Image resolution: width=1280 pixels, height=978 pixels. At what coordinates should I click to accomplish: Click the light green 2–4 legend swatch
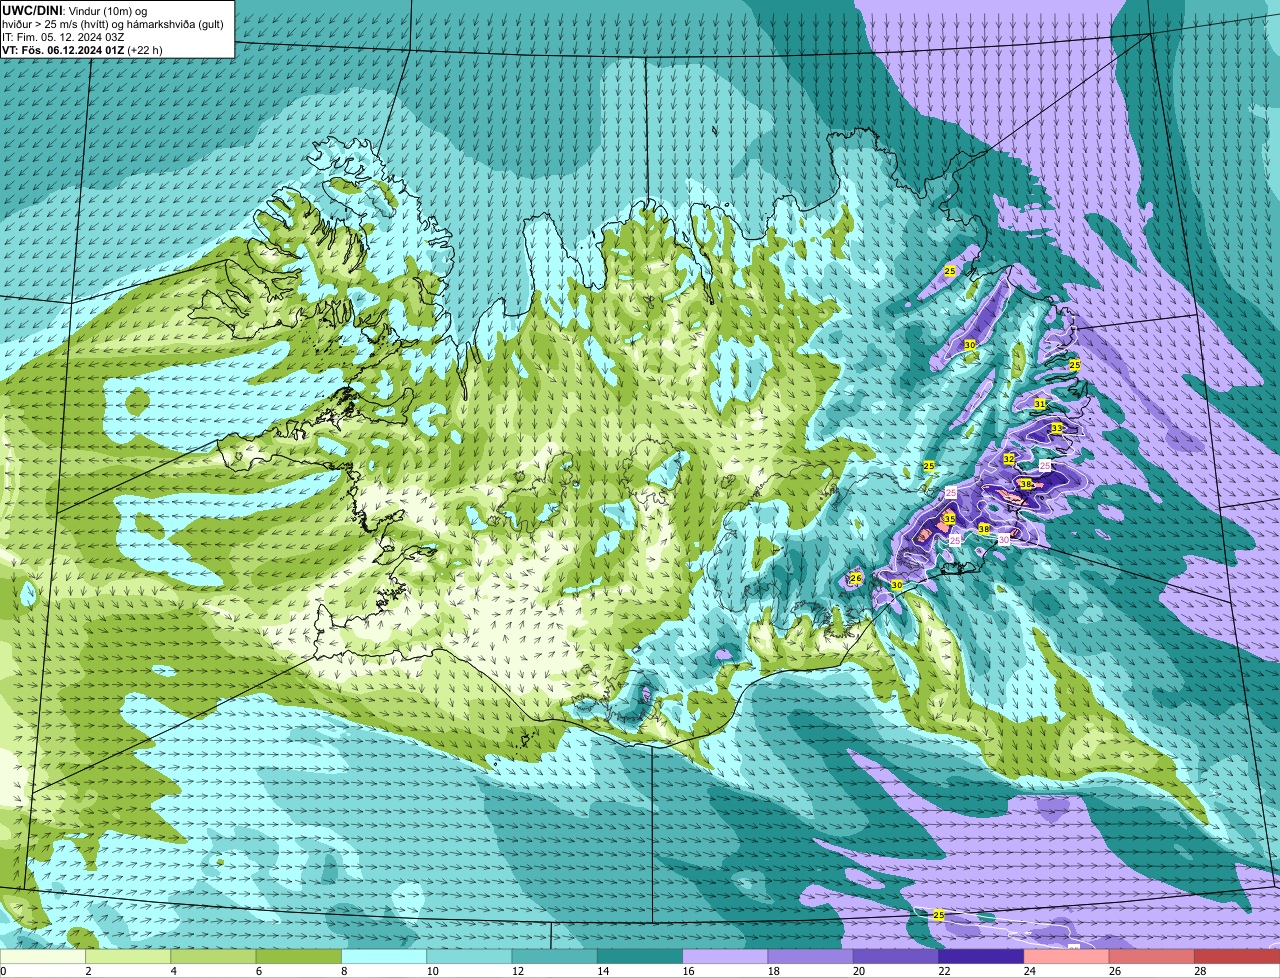pyautogui.click(x=128, y=957)
